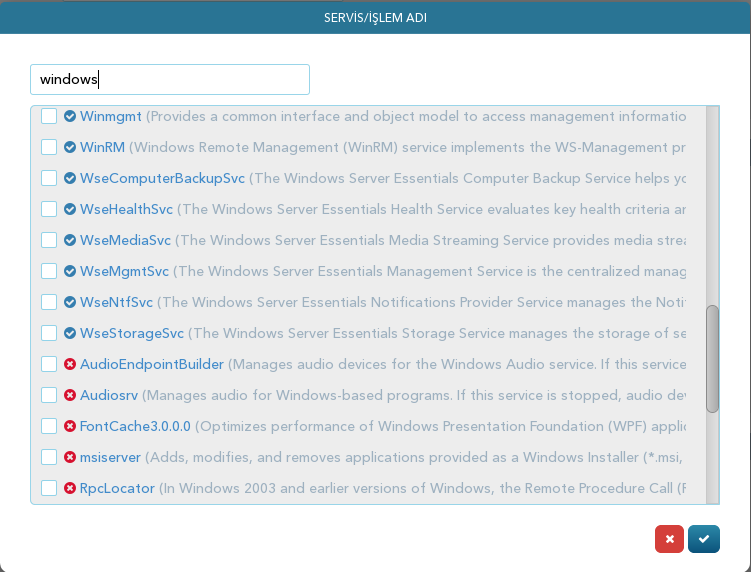Click description "Manages audio for Windows-based programs"
The height and width of the screenshot is (572, 751).
(414, 395)
